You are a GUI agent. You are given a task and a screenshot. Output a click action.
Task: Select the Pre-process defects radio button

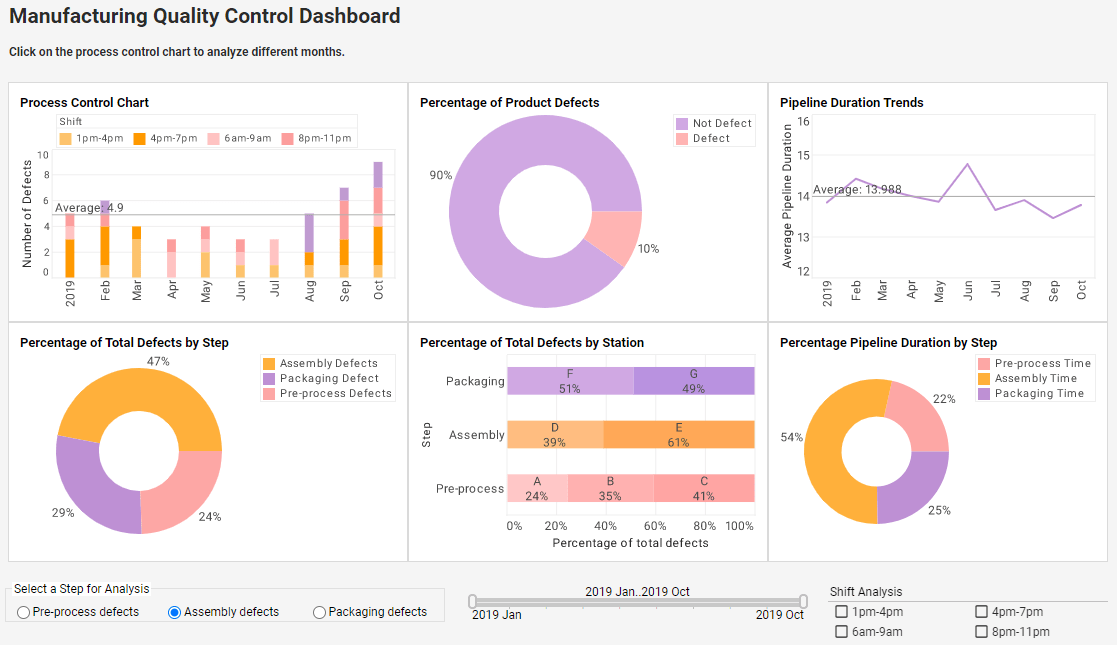[22, 612]
